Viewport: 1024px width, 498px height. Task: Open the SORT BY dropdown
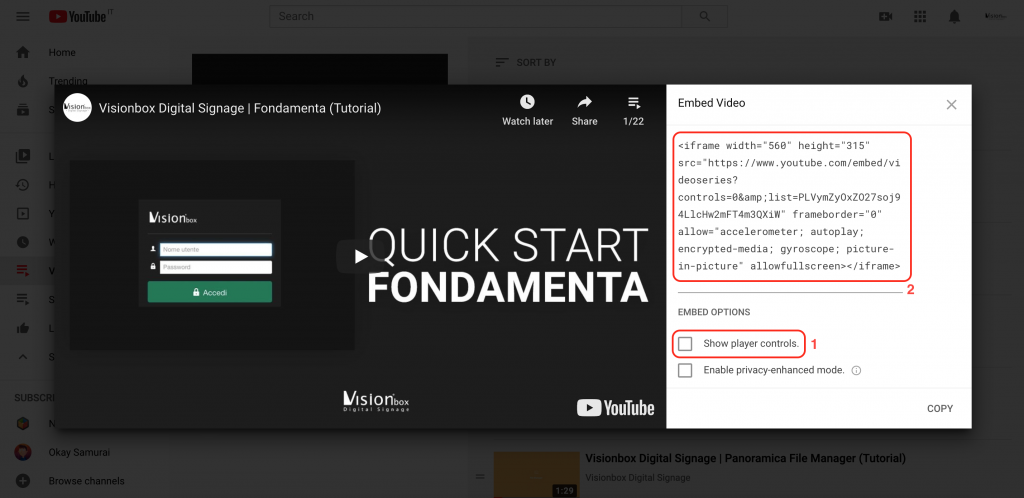point(526,63)
